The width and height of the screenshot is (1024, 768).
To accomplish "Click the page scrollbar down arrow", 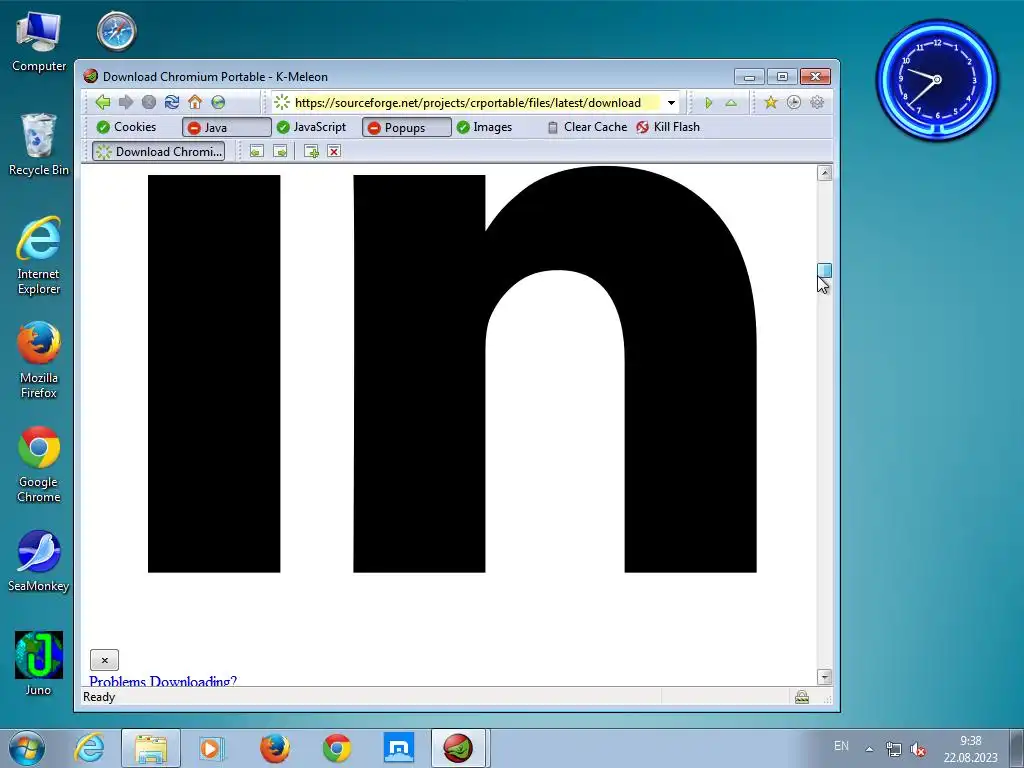I will (x=825, y=677).
